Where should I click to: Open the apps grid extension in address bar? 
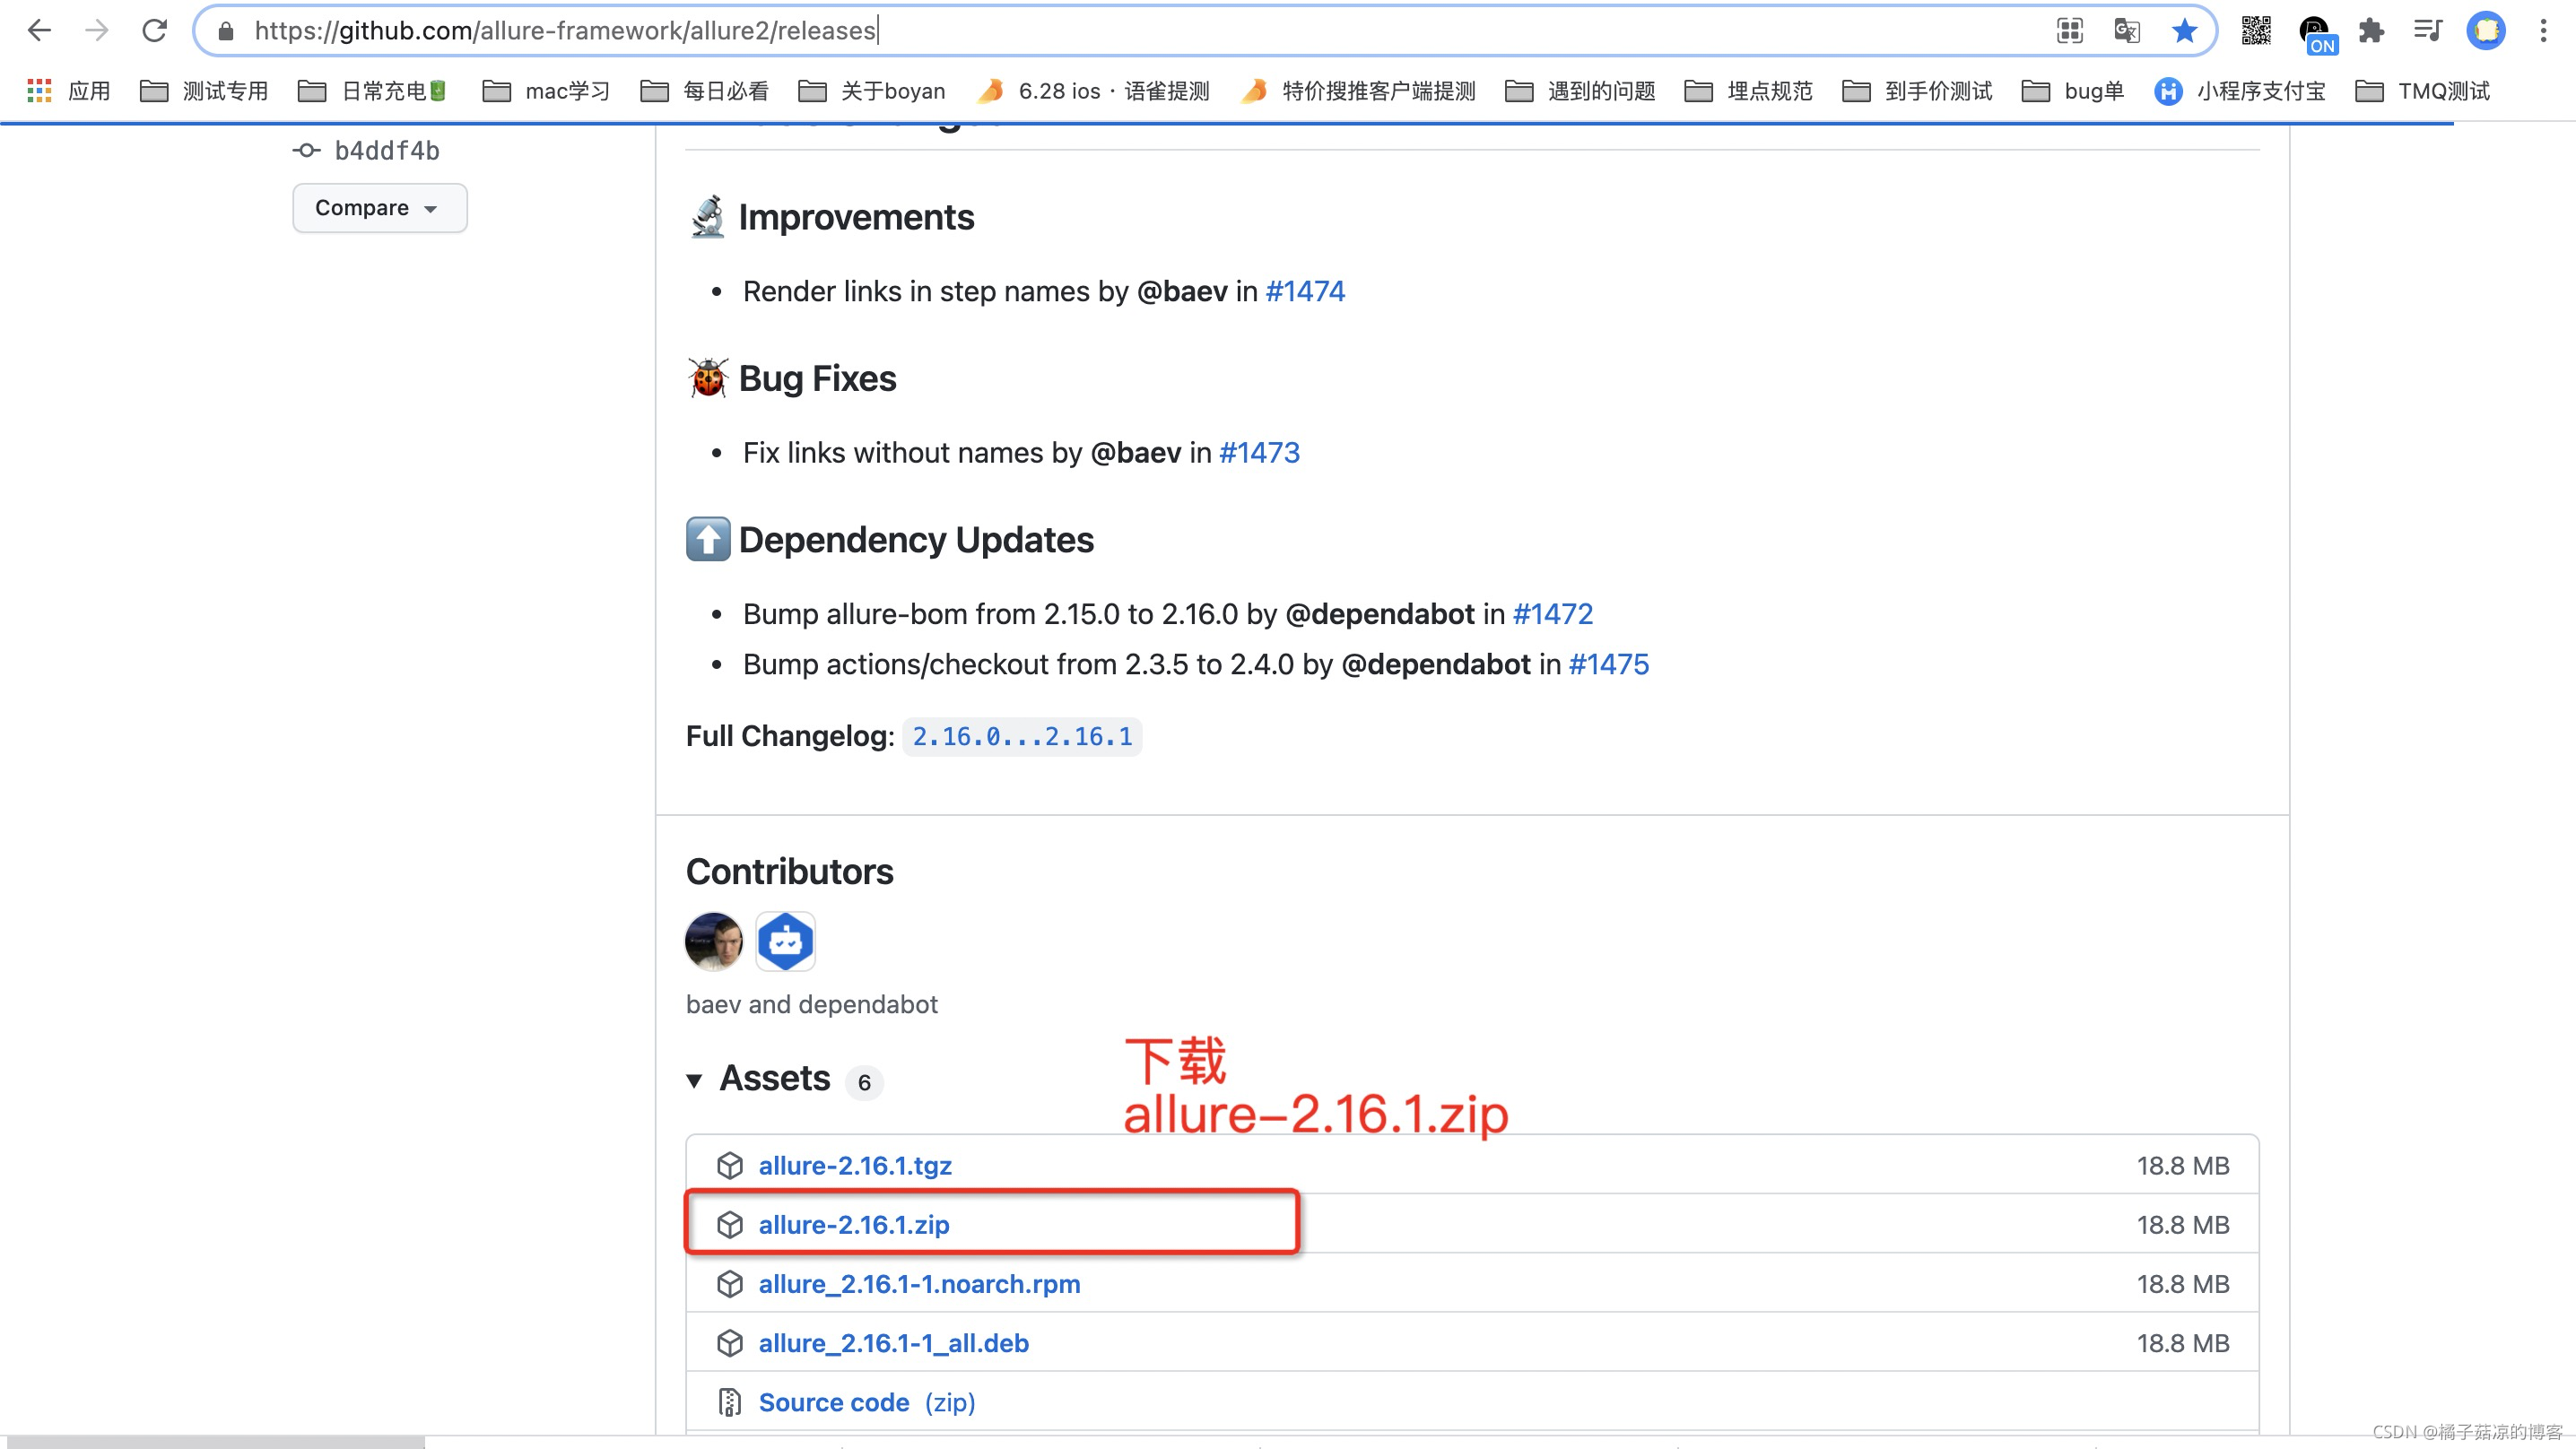(x=2069, y=31)
